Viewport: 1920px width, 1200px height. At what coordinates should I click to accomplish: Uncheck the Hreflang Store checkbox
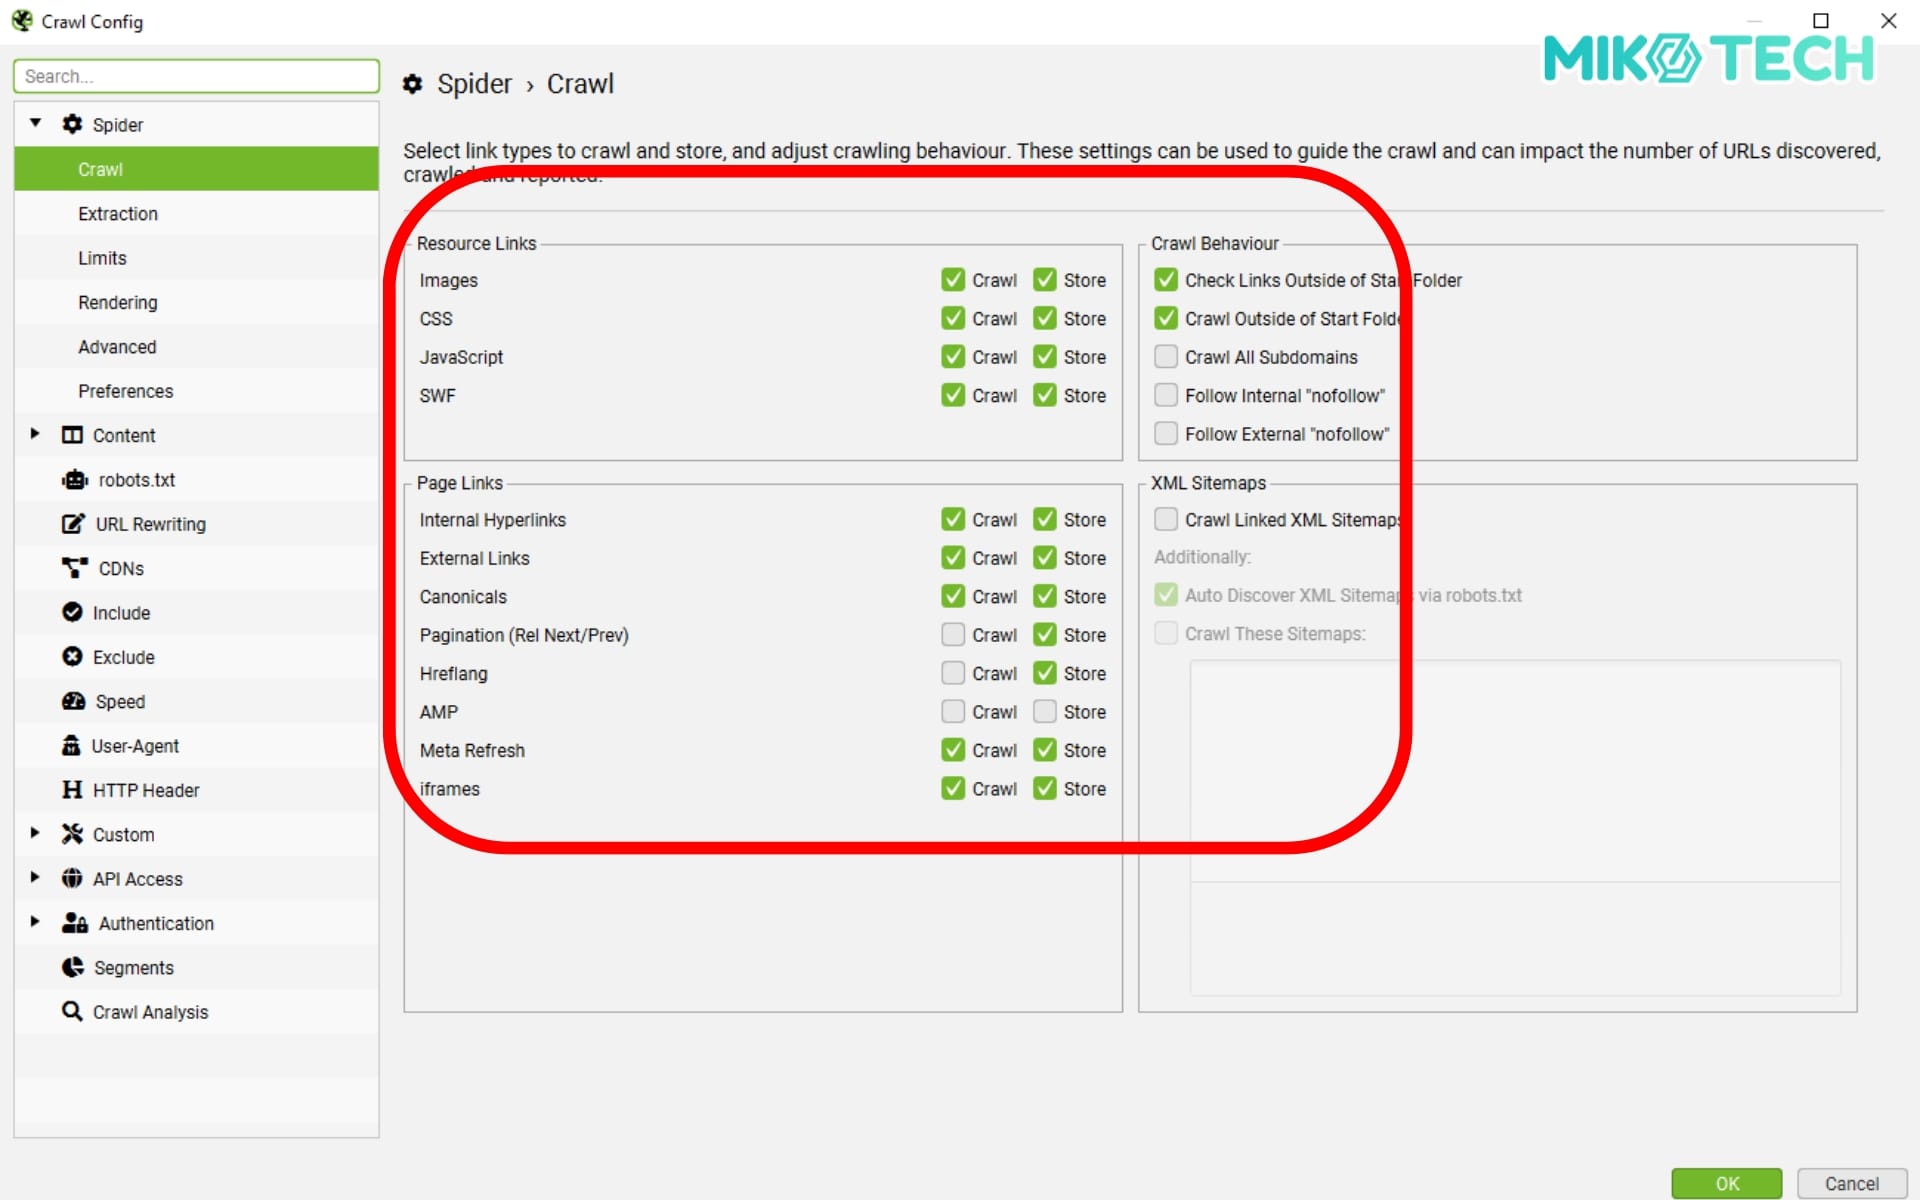(1045, 673)
